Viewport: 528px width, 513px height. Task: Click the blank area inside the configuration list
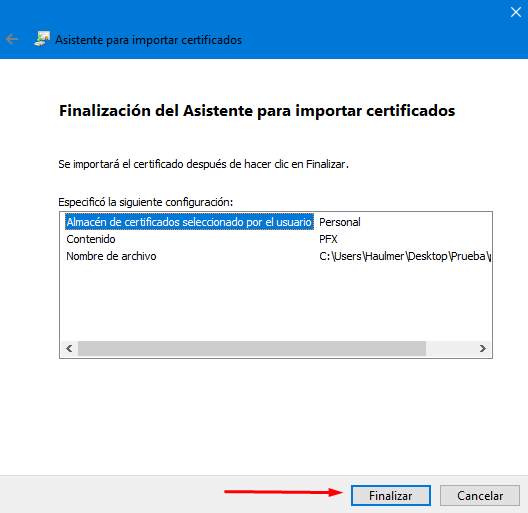coord(275,301)
